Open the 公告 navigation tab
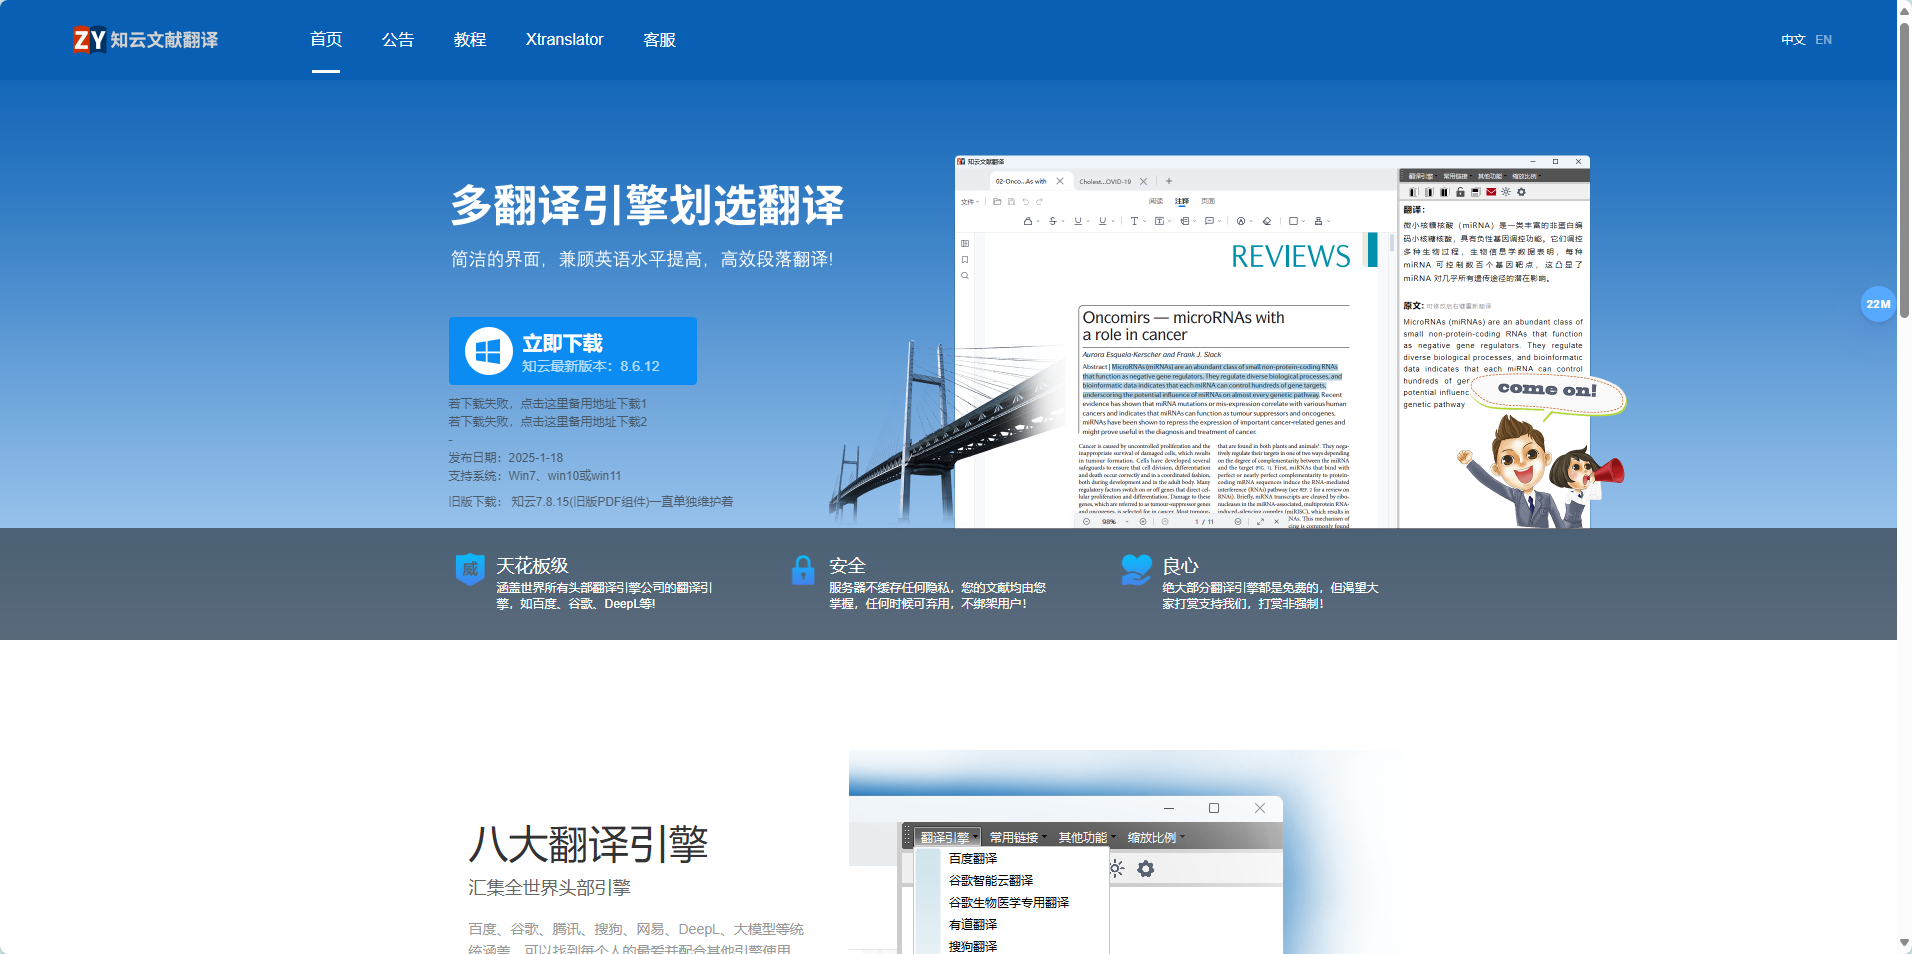Image resolution: width=1912 pixels, height=954 pixels. tap(398, 40)
